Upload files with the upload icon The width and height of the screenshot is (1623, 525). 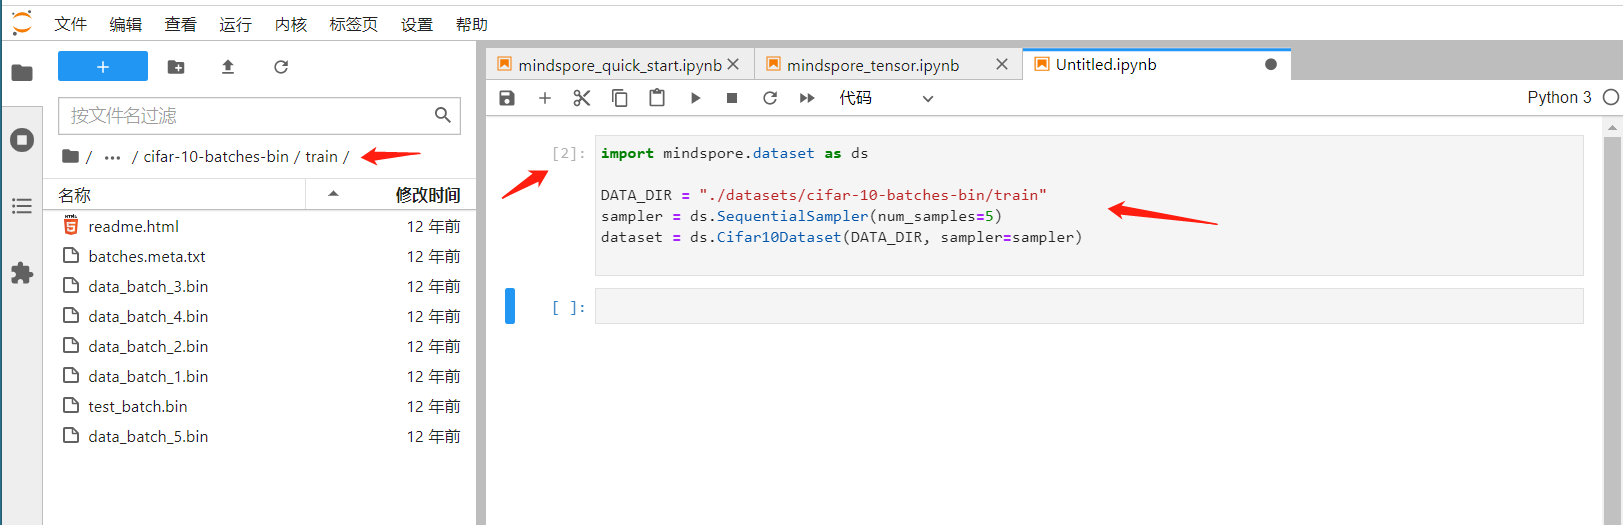tap(228, 67)
